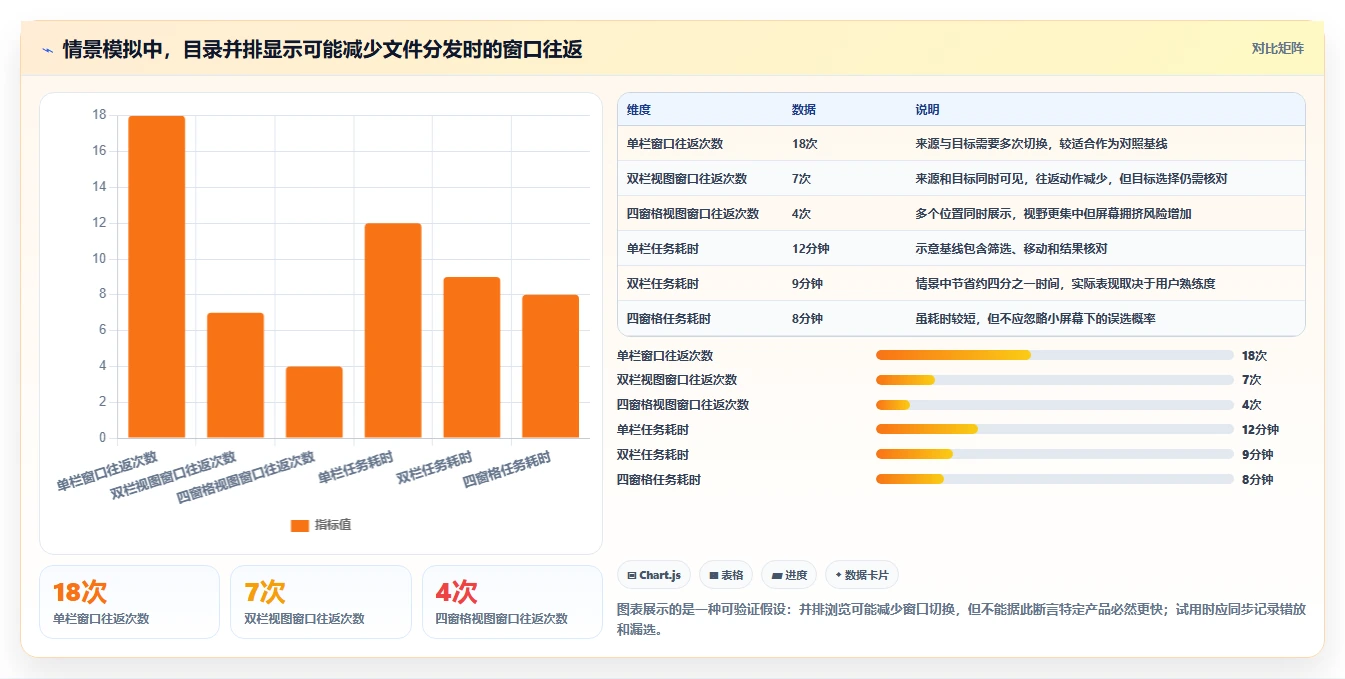Viewport: 1345px width, 679px height.
Task: Click the 4次 progress bar for 四窗格视图窗口往返次数
Action: (1054, 405)
